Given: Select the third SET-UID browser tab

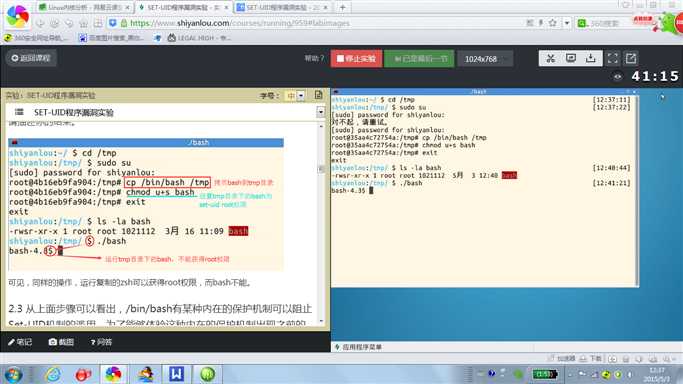Looking at the screenshot, I should pos(283,7).
